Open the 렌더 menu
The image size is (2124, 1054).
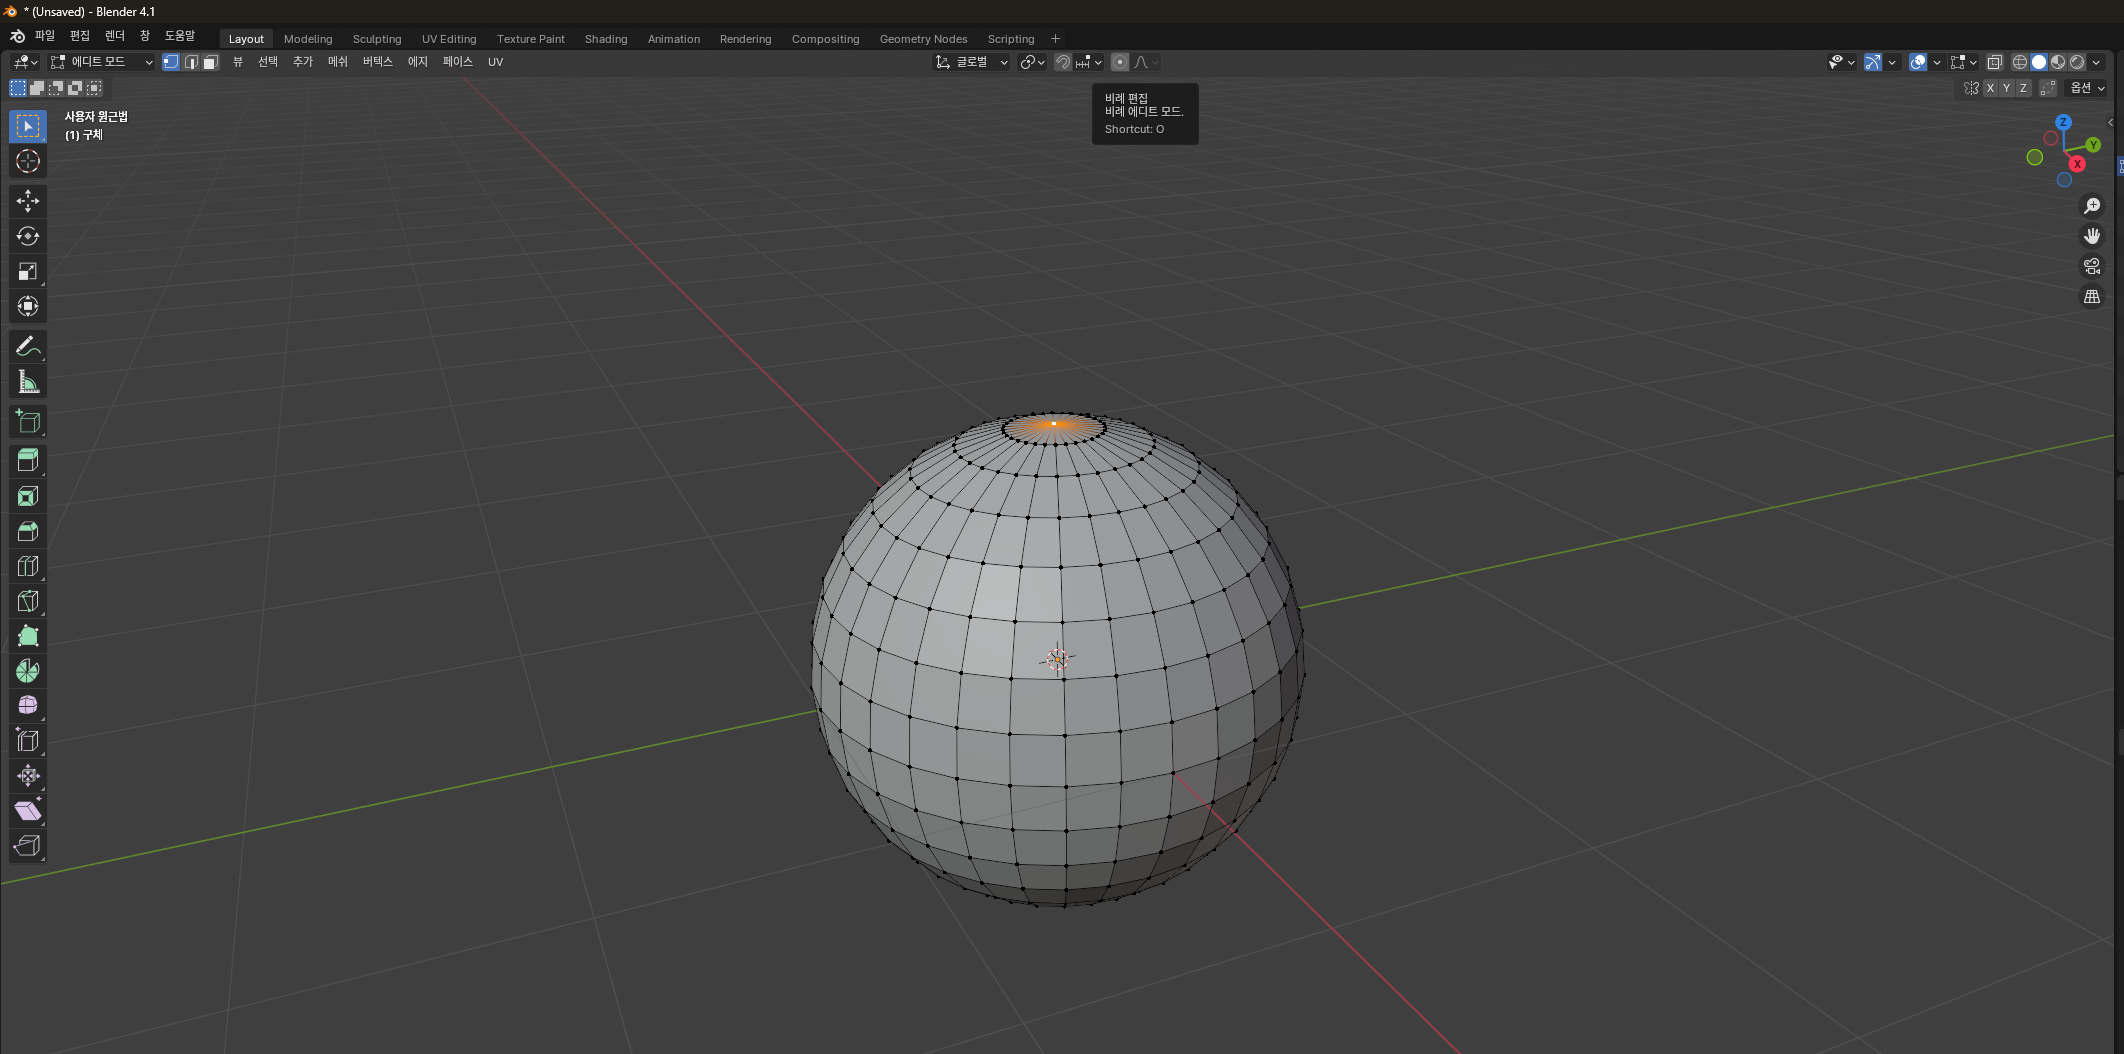coord(115,36)
